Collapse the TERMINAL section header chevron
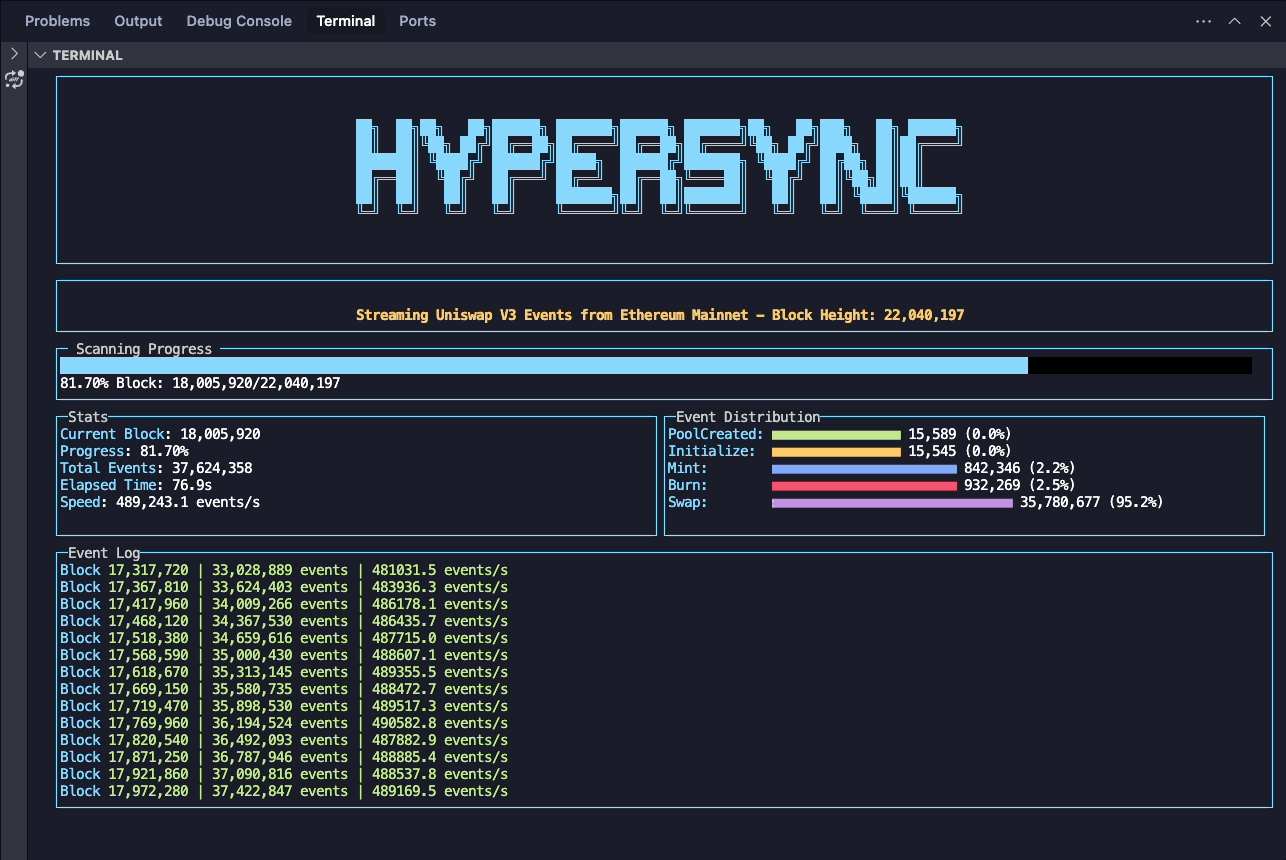 (x=40, y=55)
